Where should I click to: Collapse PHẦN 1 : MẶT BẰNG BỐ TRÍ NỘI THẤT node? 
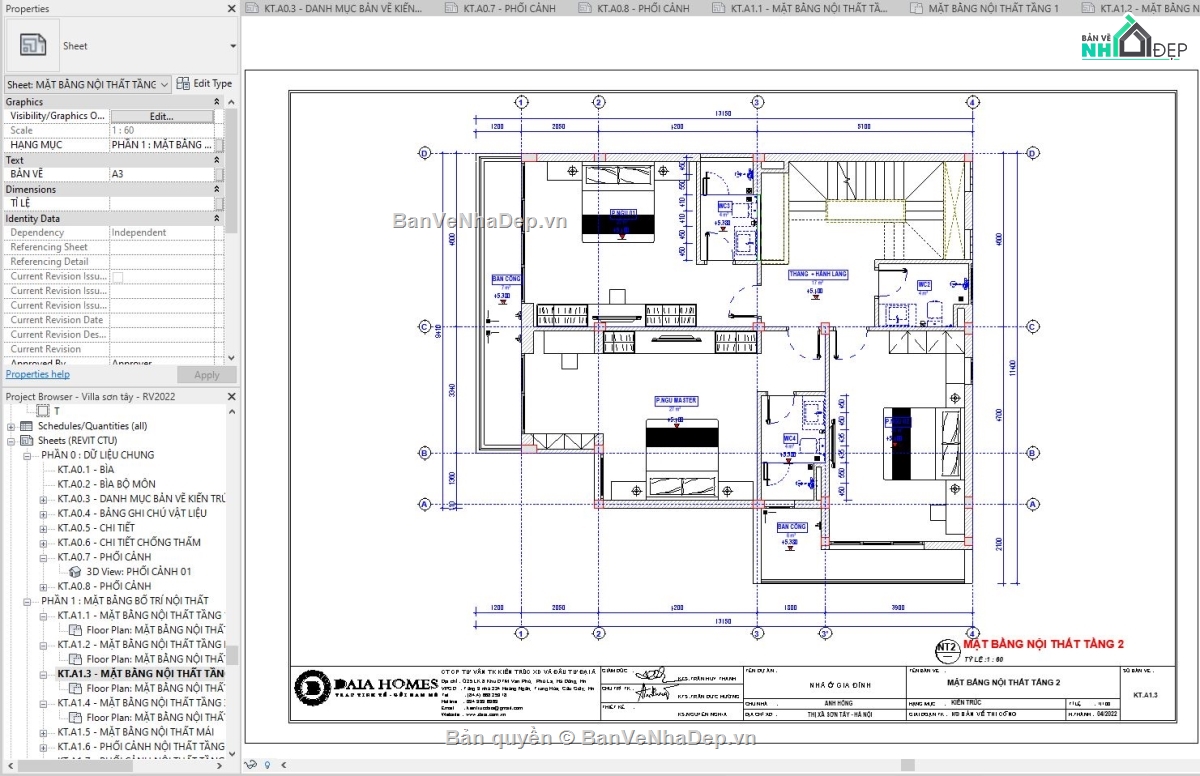coord(27,601)
